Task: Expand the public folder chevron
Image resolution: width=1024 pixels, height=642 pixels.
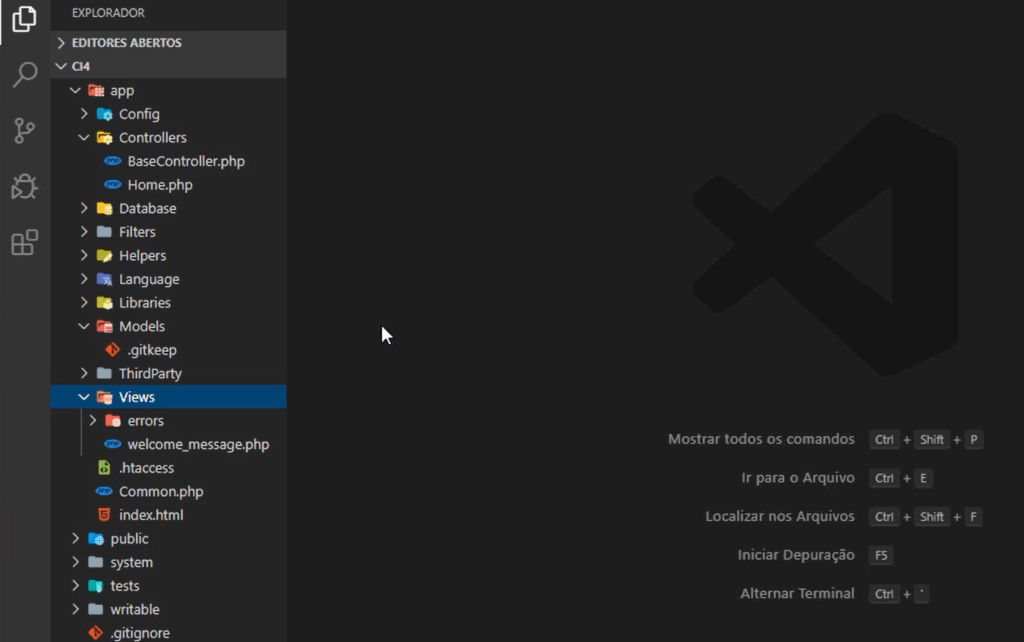Action: coord(76,538)
